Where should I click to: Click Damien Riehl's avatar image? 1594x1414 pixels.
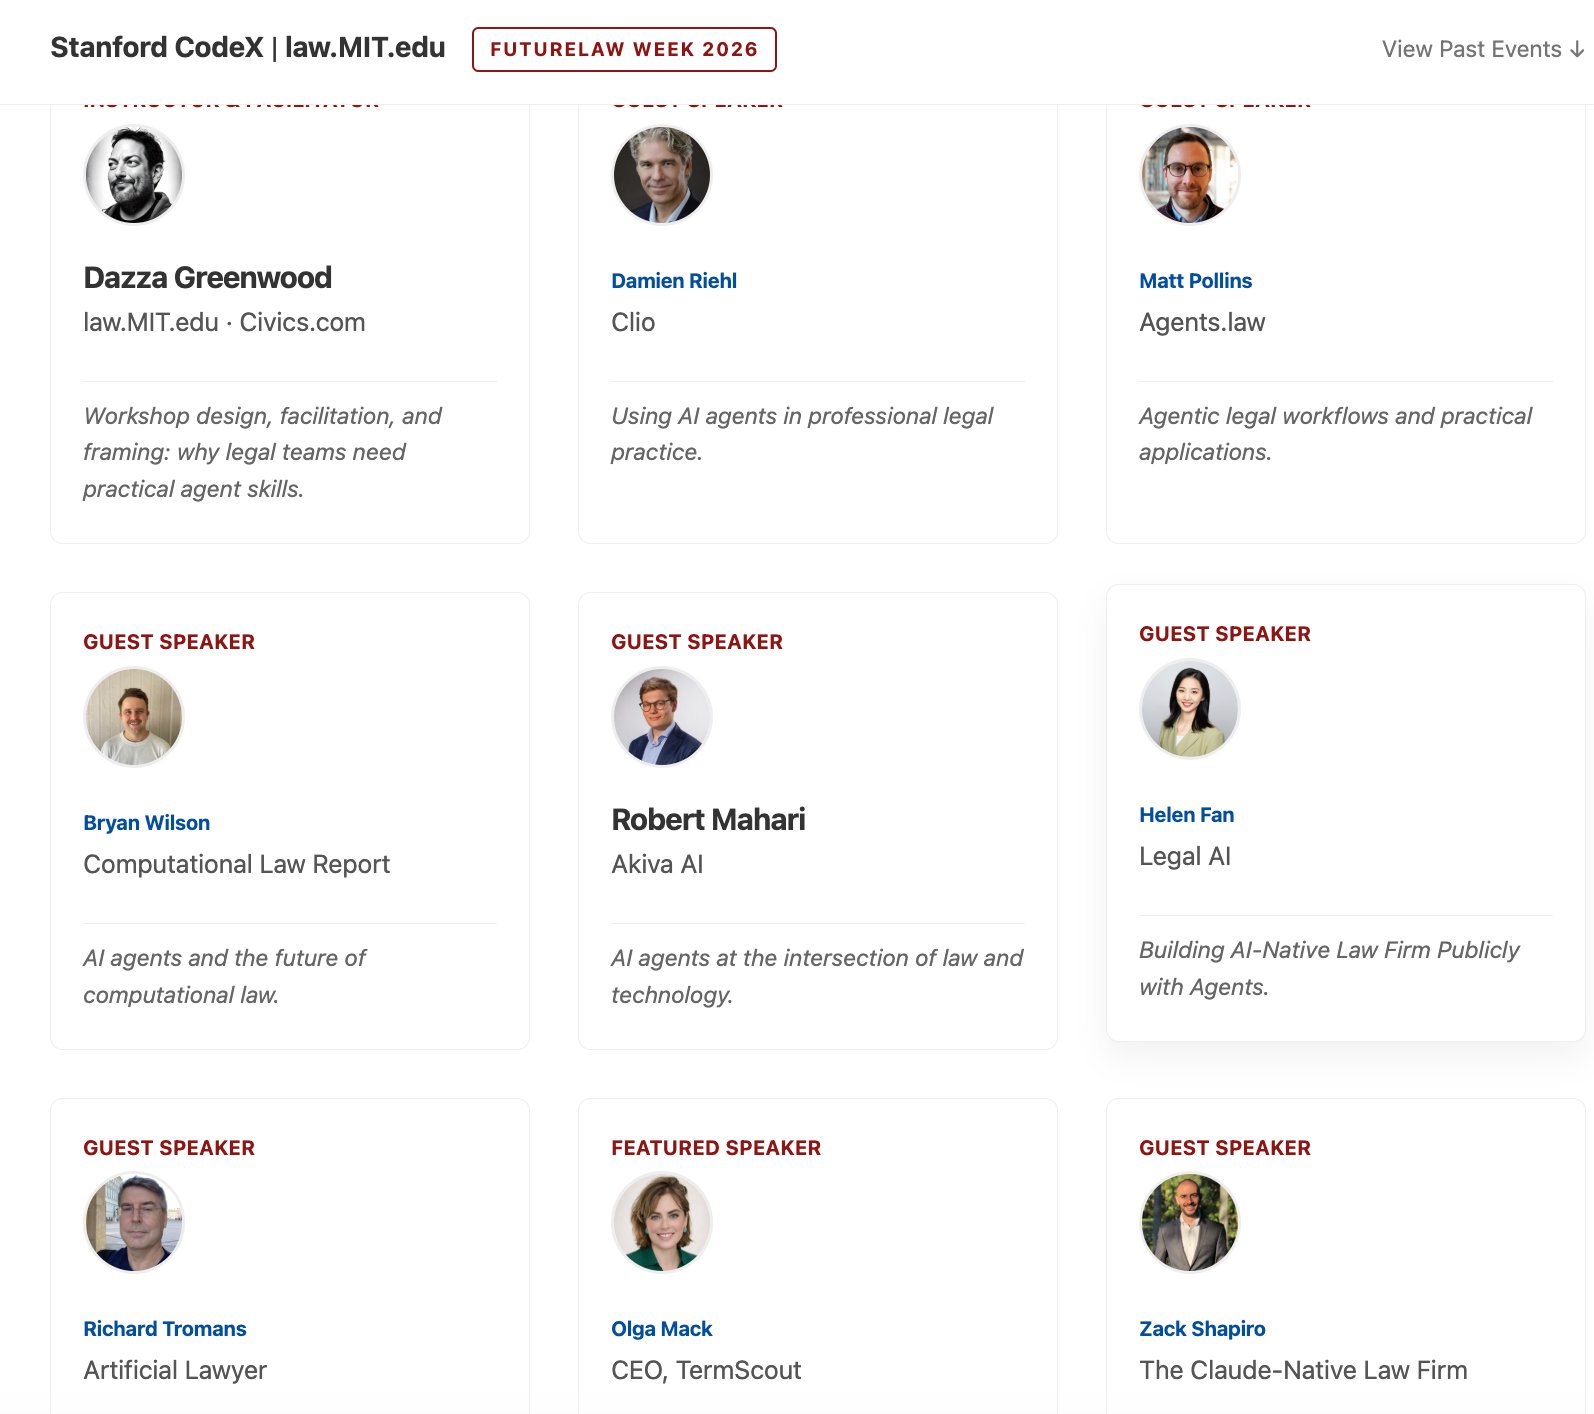tap(662, 175)
